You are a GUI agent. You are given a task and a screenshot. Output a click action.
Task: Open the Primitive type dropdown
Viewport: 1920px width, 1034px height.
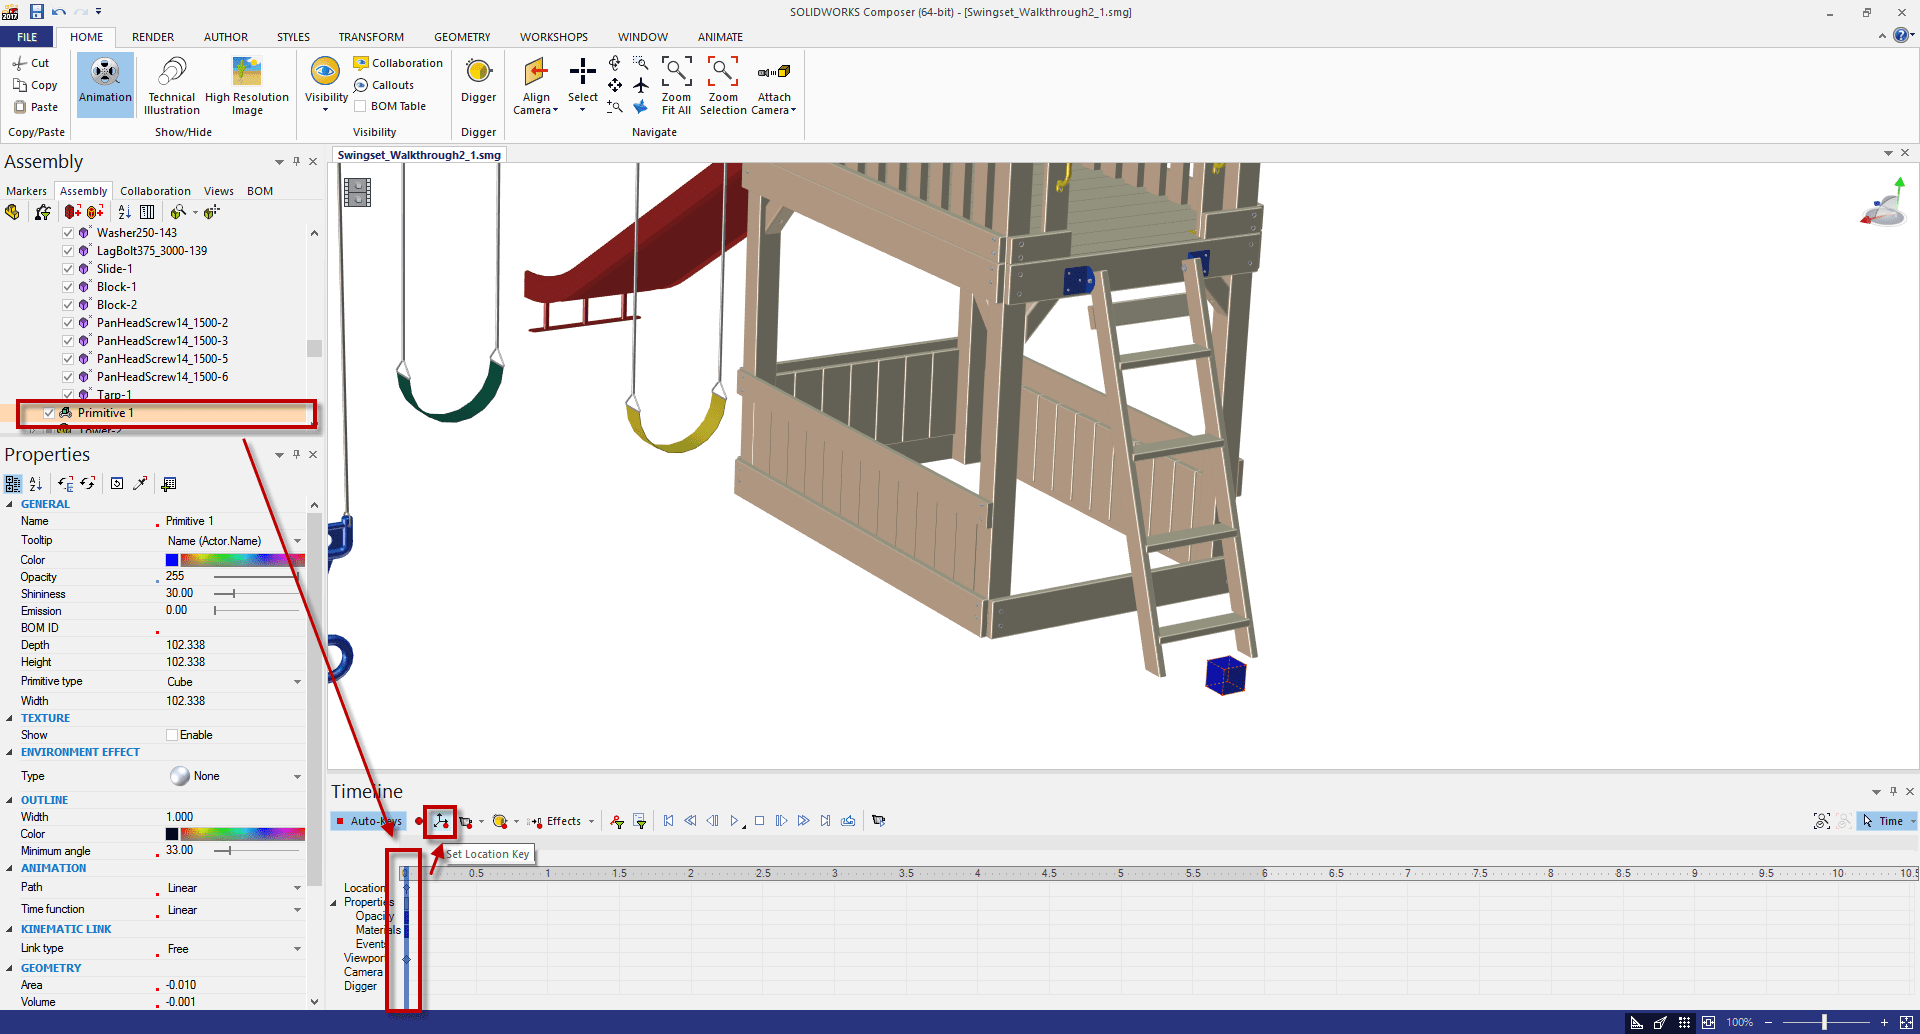pos(297,682)
